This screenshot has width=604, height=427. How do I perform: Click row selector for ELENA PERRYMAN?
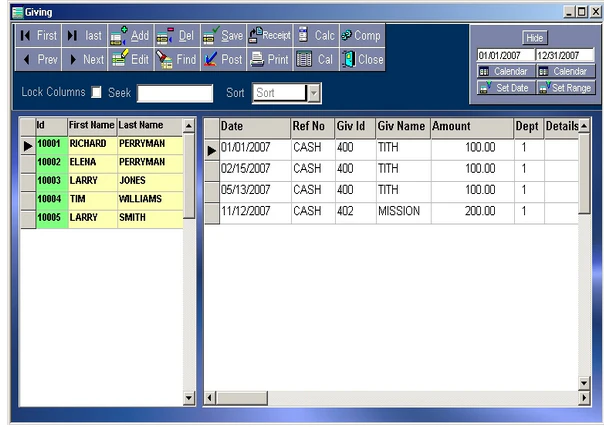coord(28,164)
